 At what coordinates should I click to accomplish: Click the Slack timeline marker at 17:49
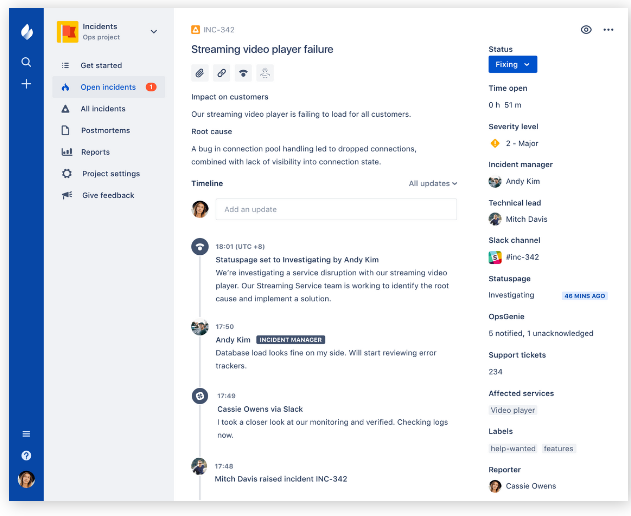click(200, 396)
